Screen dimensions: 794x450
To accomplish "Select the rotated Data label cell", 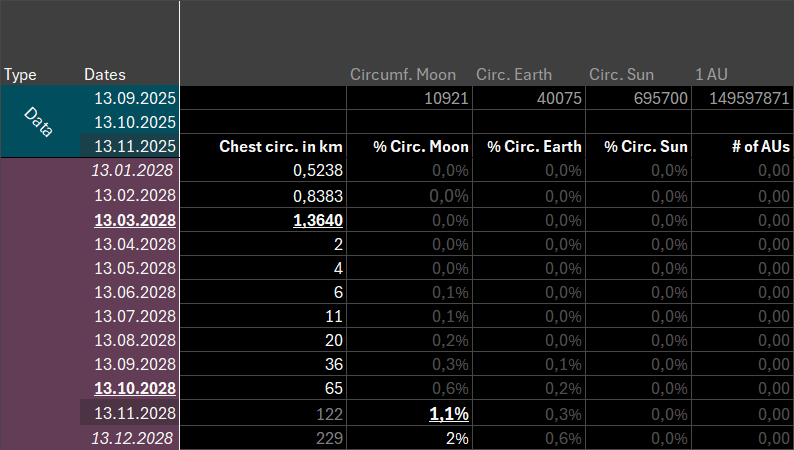I will click(39, 121).
